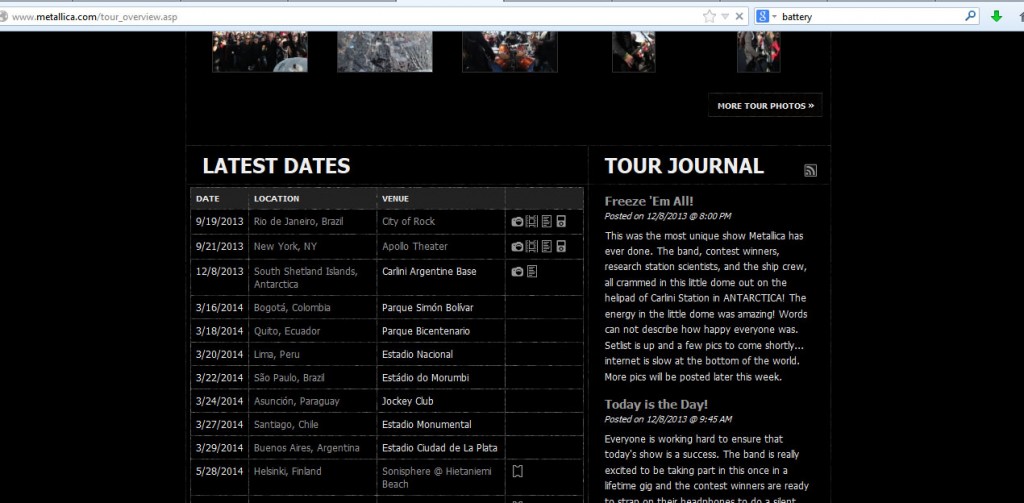Click 'Apollo Theater' venue
The width and height of the screenshot is (1024, 503).
(415, 246)
